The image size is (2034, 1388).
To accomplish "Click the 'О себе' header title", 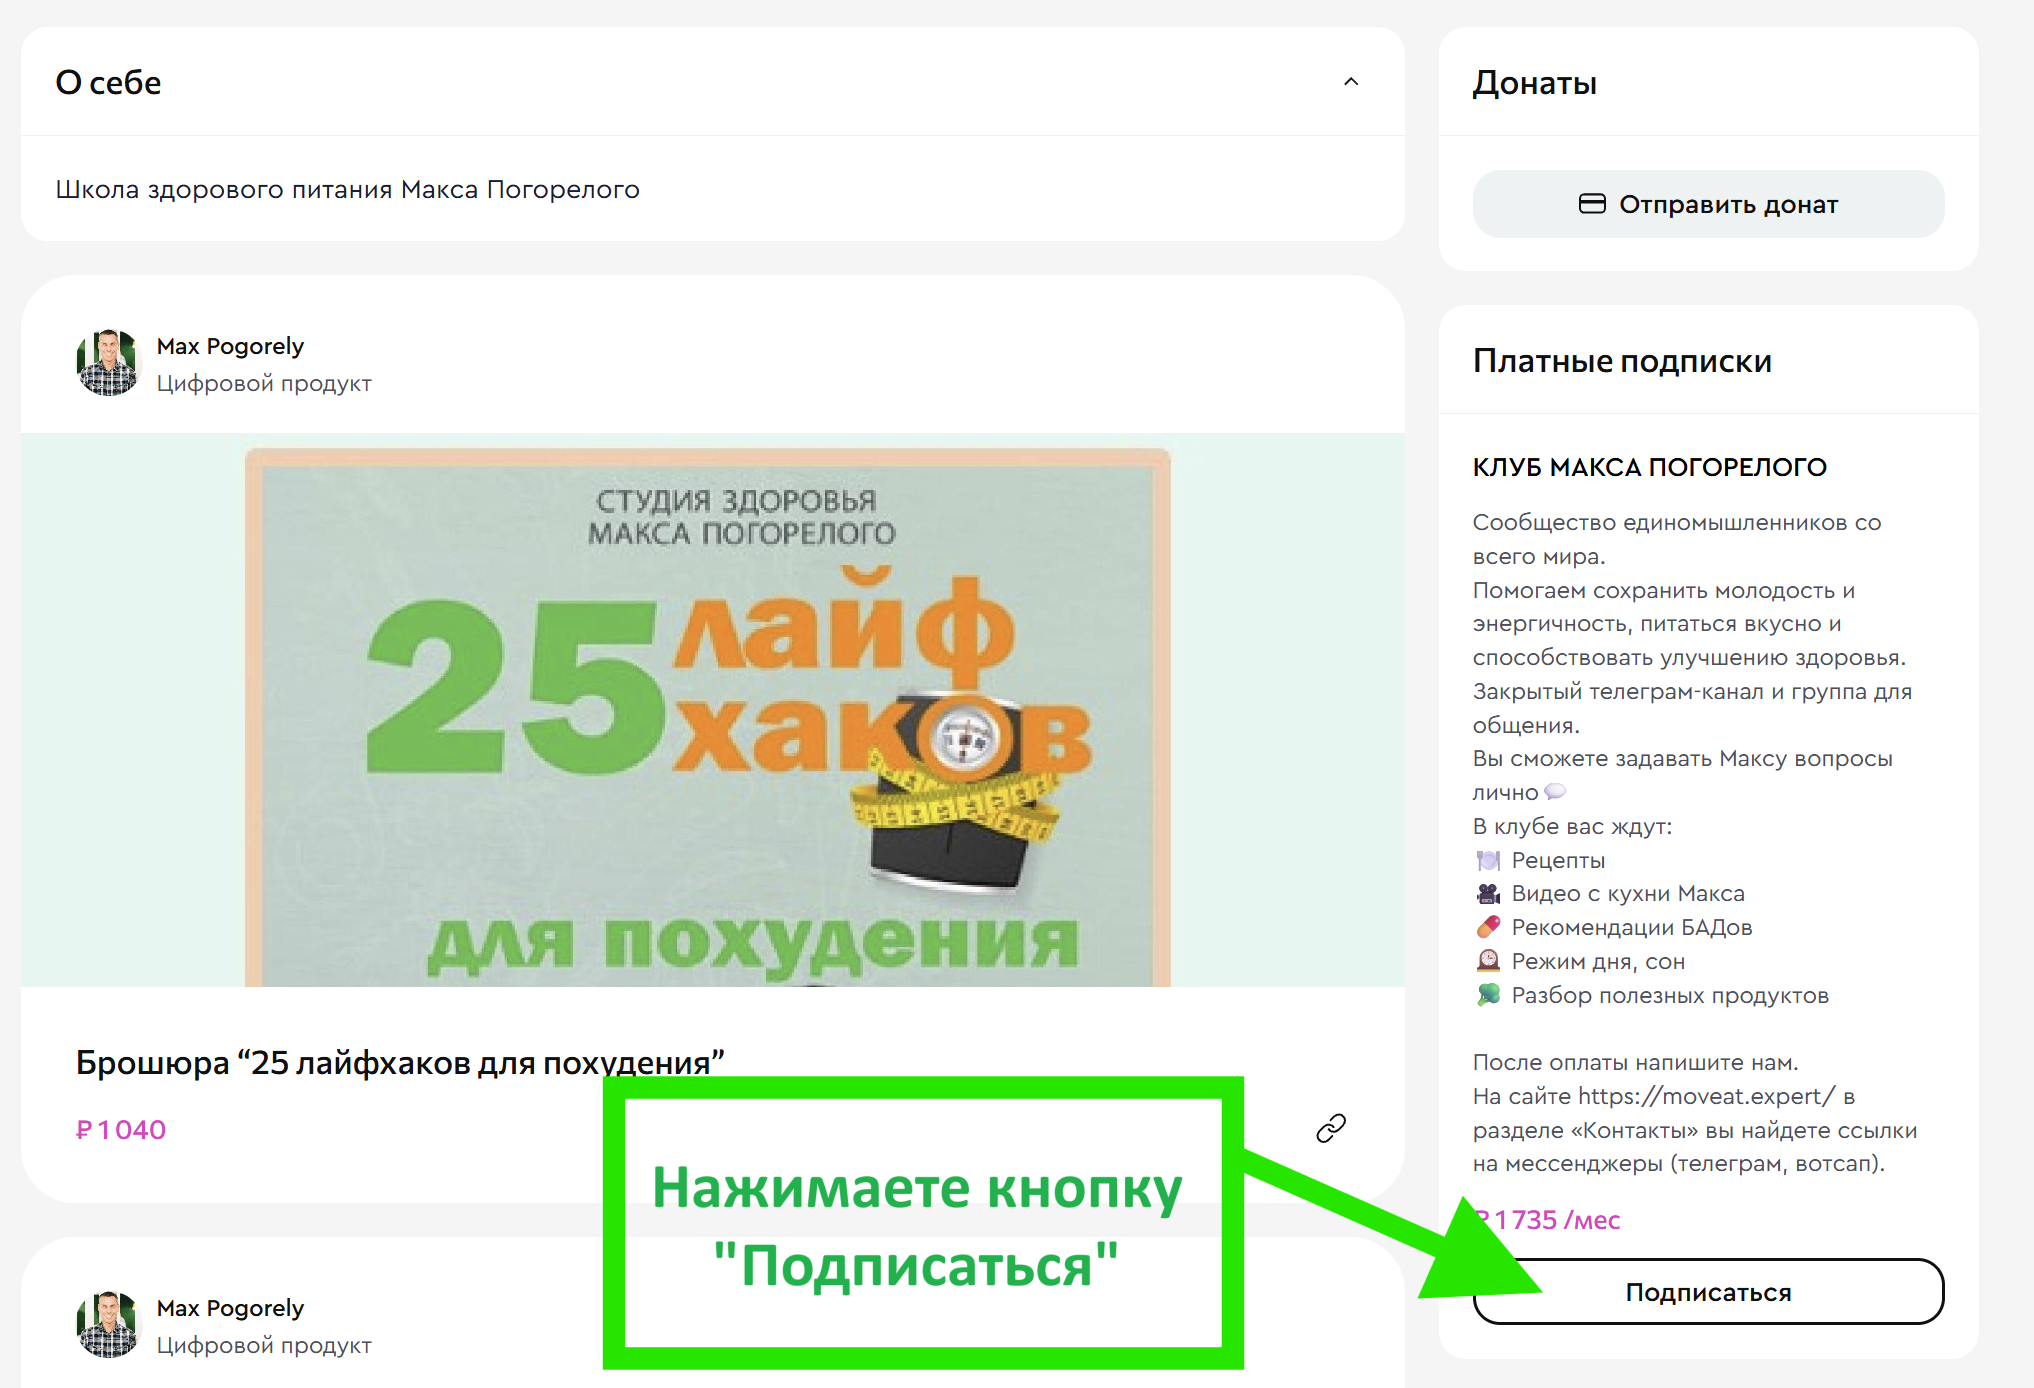I will click(x=108, y=83).
